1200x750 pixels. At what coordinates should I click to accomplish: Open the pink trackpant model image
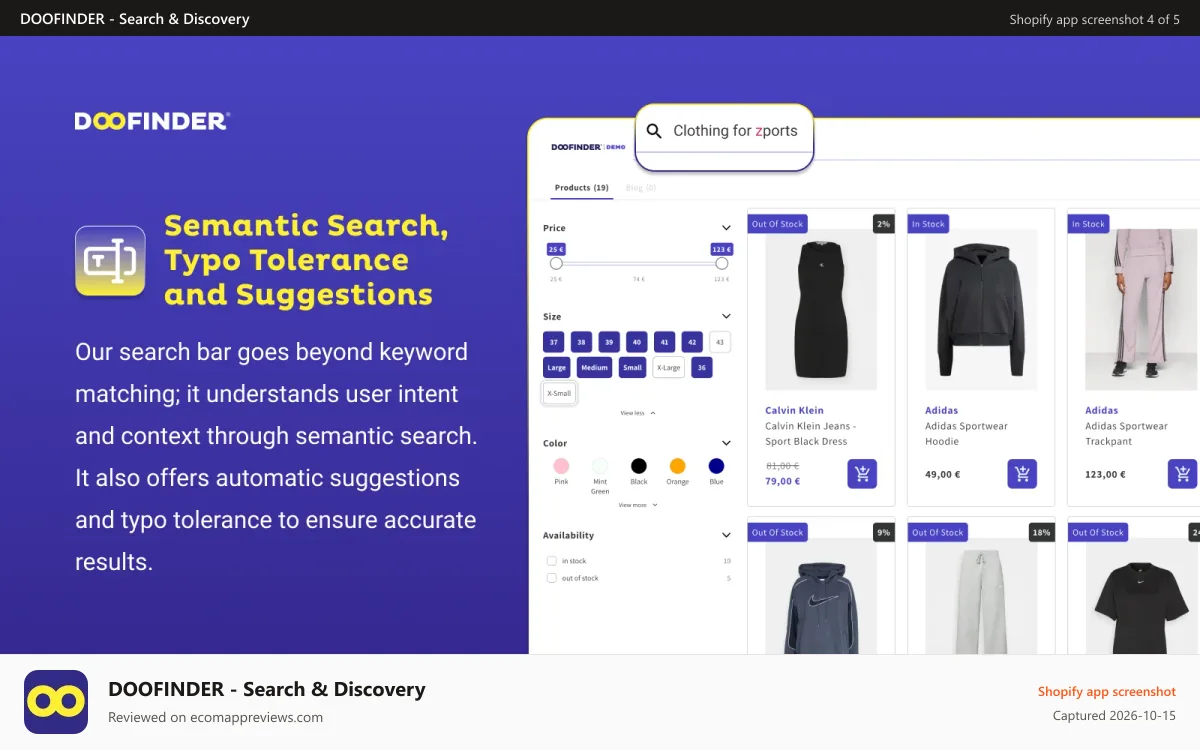[x=1141, y=309]
